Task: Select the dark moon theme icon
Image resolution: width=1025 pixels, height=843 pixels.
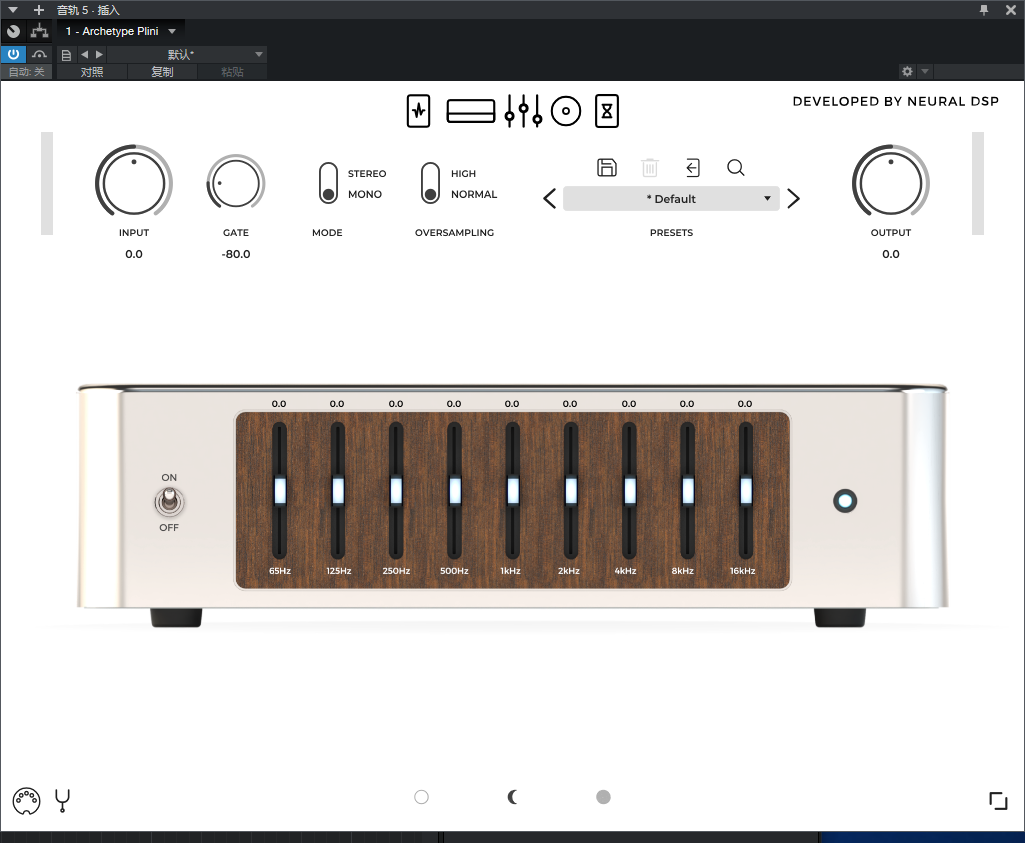Action: tap(513, 797)
